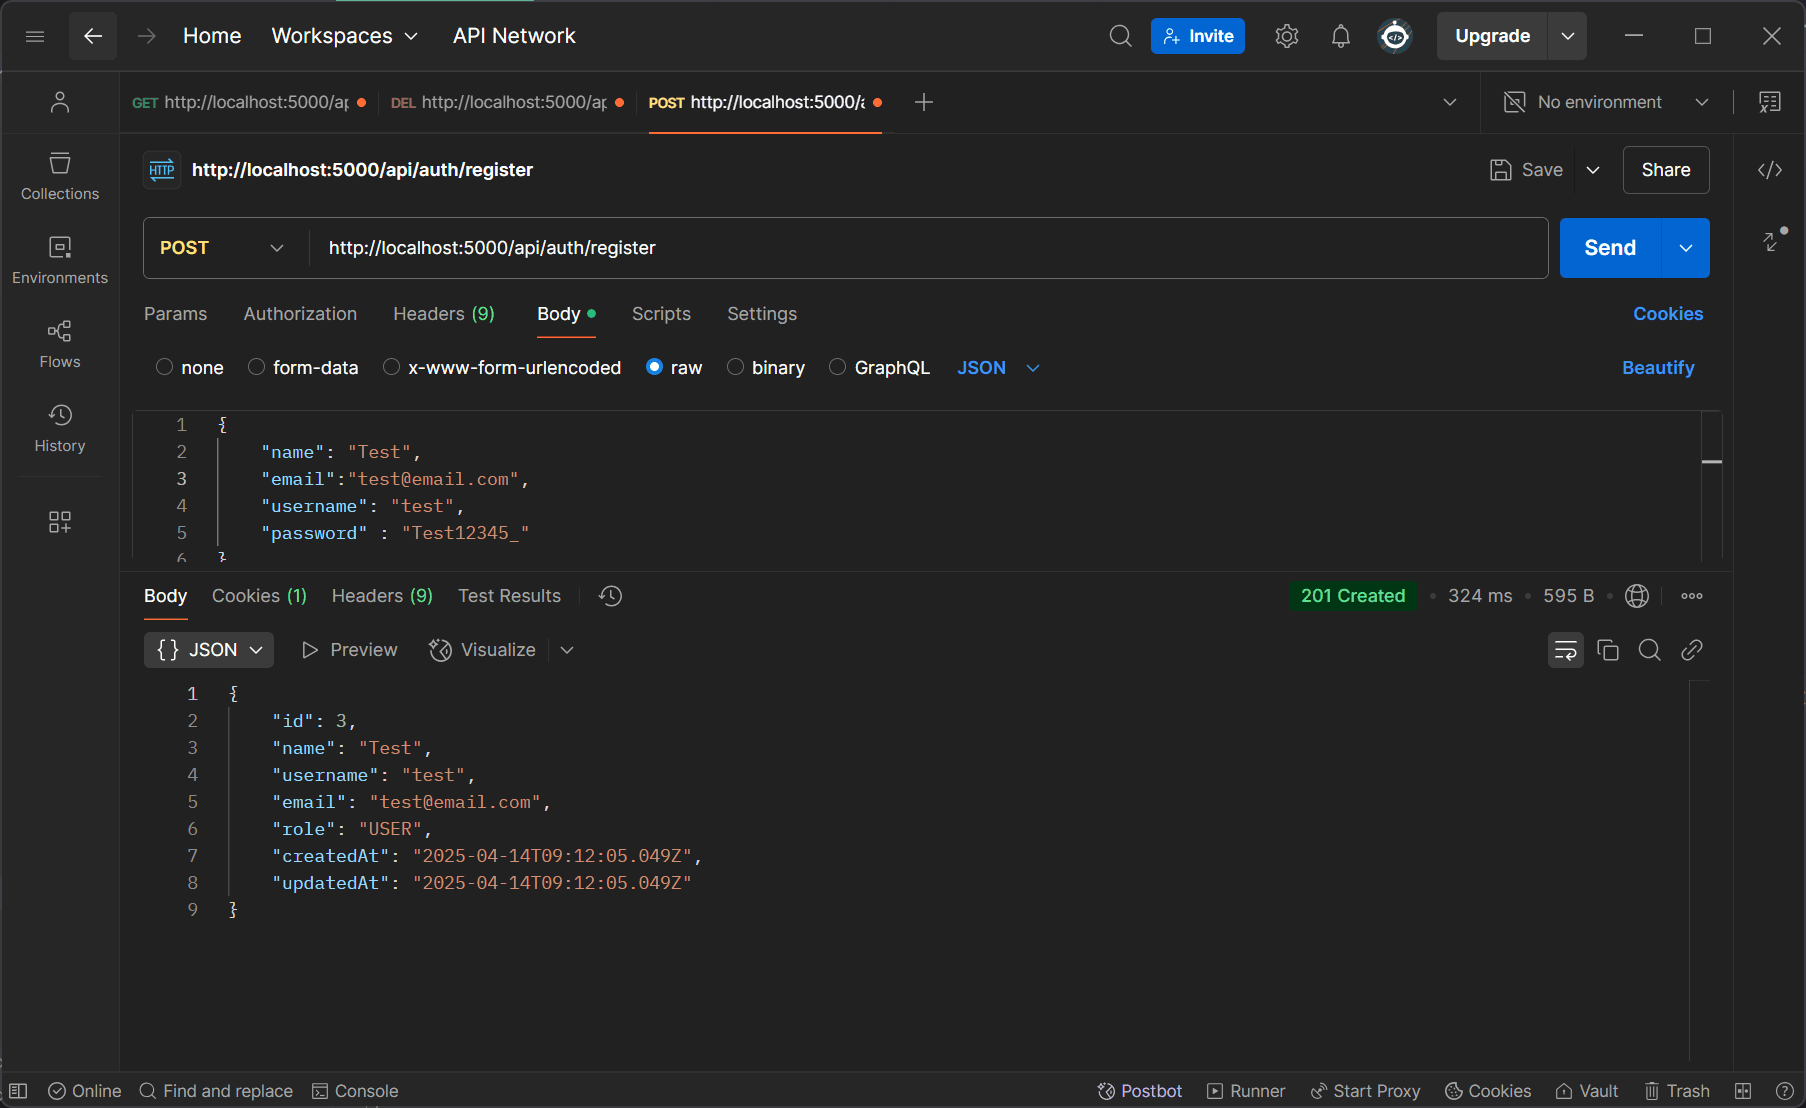
Task: Open the network globe icon in response
Action: (1637, 596)
